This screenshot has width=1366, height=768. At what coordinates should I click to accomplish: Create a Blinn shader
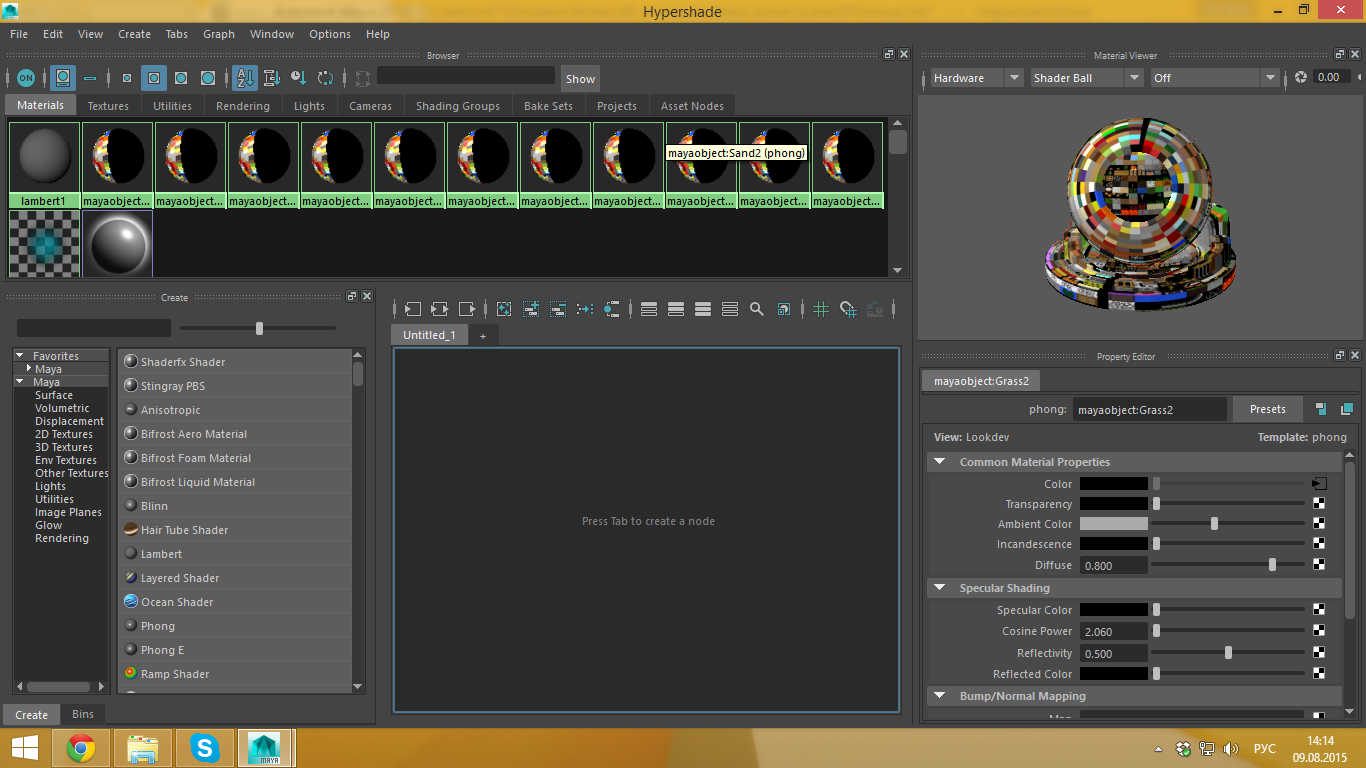[x=235, y=506]
